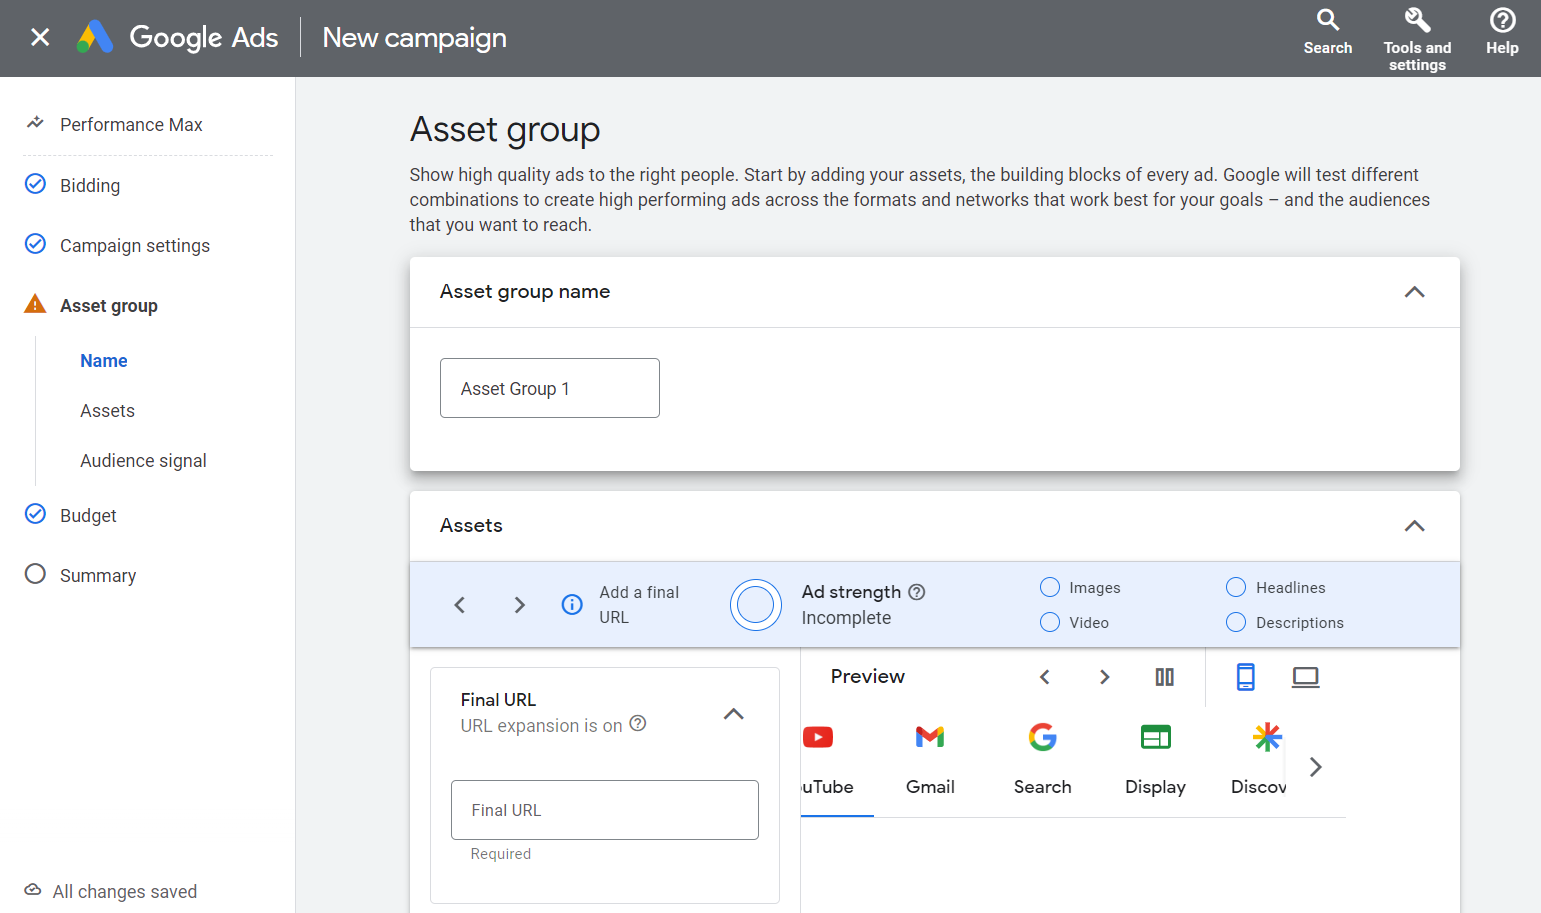Collapse the Assets section
The height and width of the screenshot is (913, 1541).
[1414, 526]
